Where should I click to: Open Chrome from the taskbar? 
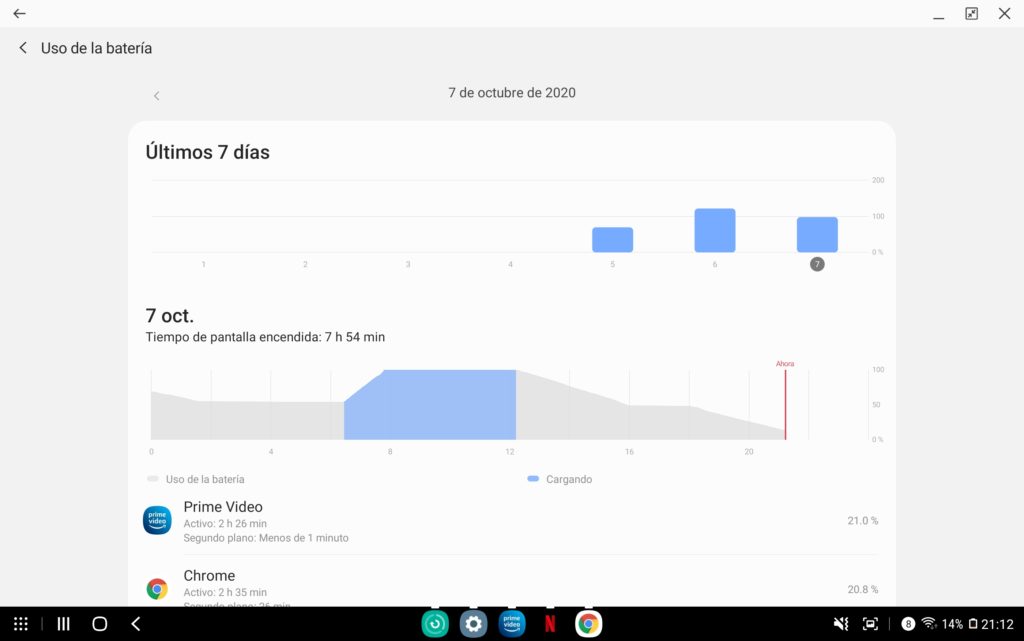[x=588, y=624]
